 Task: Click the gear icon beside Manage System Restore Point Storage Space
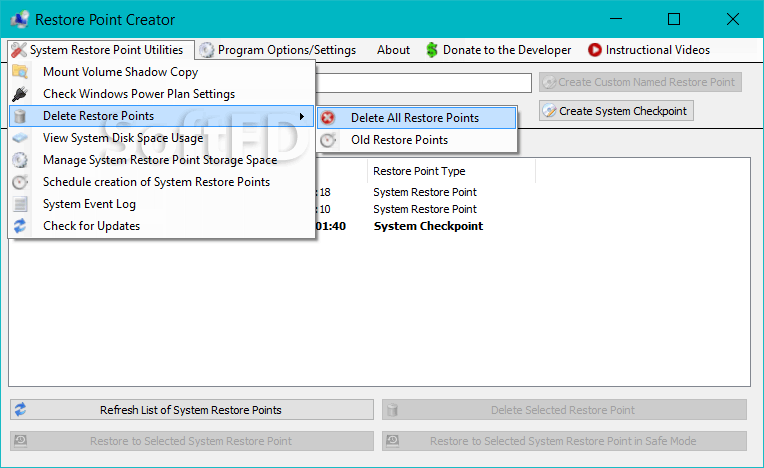[20, 160]
